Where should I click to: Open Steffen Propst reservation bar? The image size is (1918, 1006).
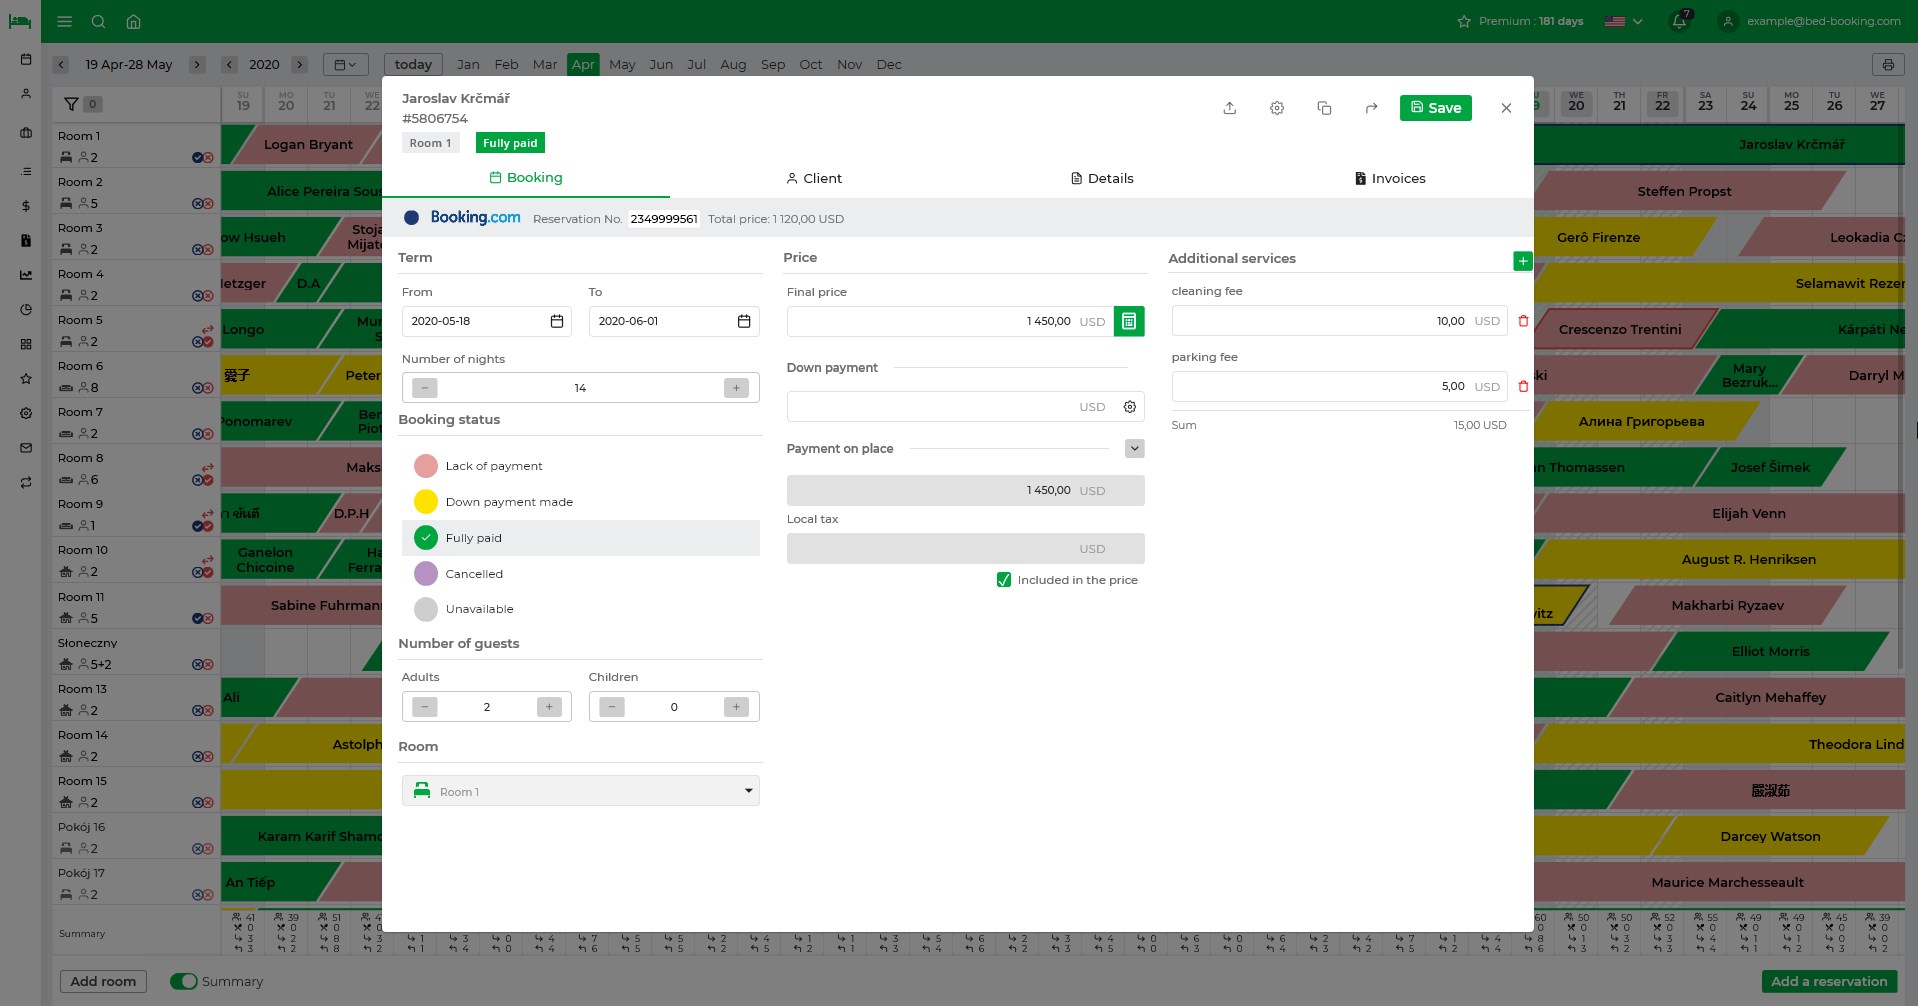pos(1684,191)
